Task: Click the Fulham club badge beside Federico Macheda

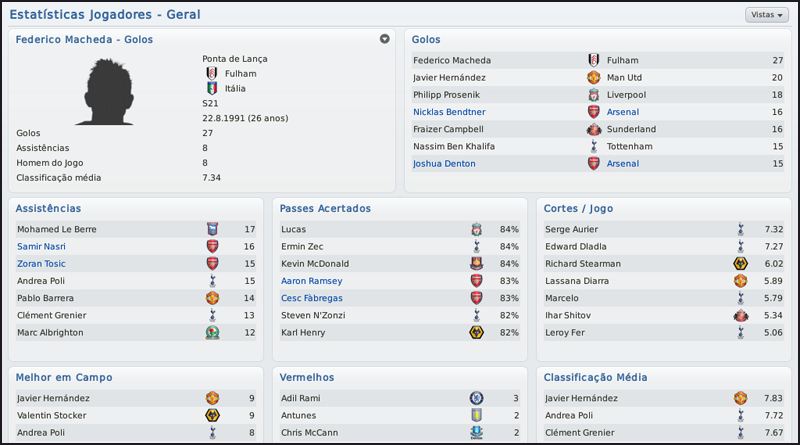Action: tap(593, 60)
